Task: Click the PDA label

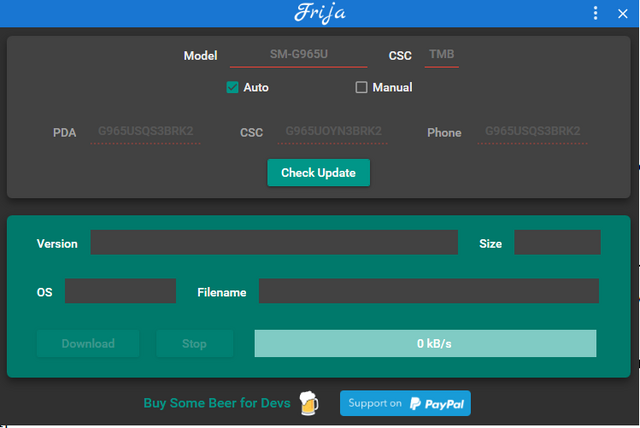Action: tap(64, 133)
